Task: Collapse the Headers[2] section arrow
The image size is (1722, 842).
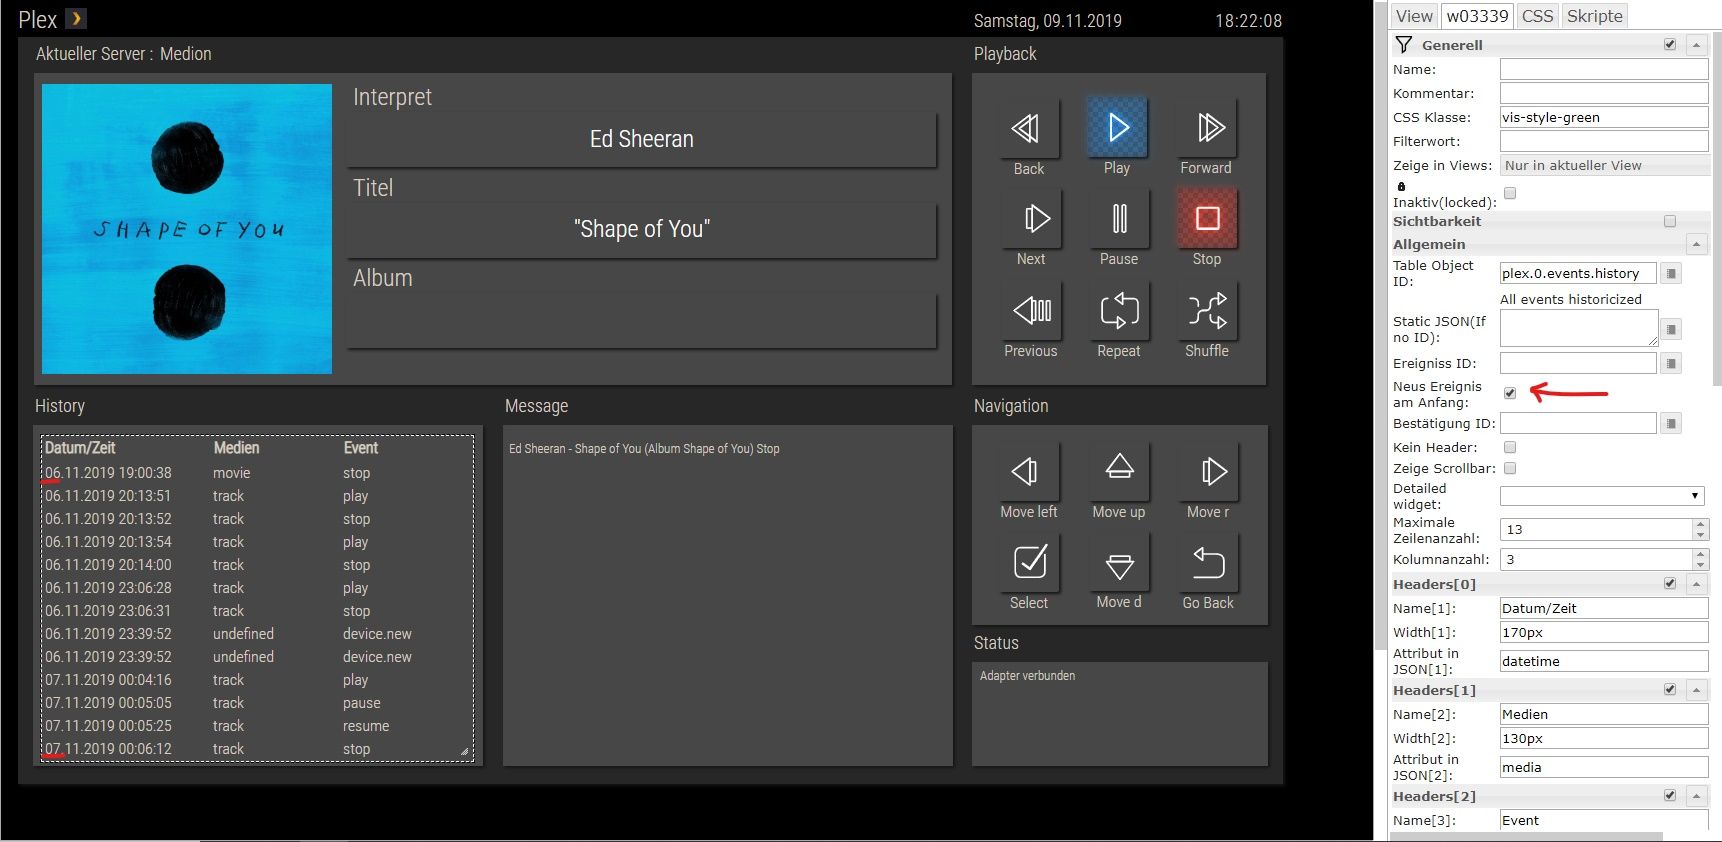Action: point(1696,796)
